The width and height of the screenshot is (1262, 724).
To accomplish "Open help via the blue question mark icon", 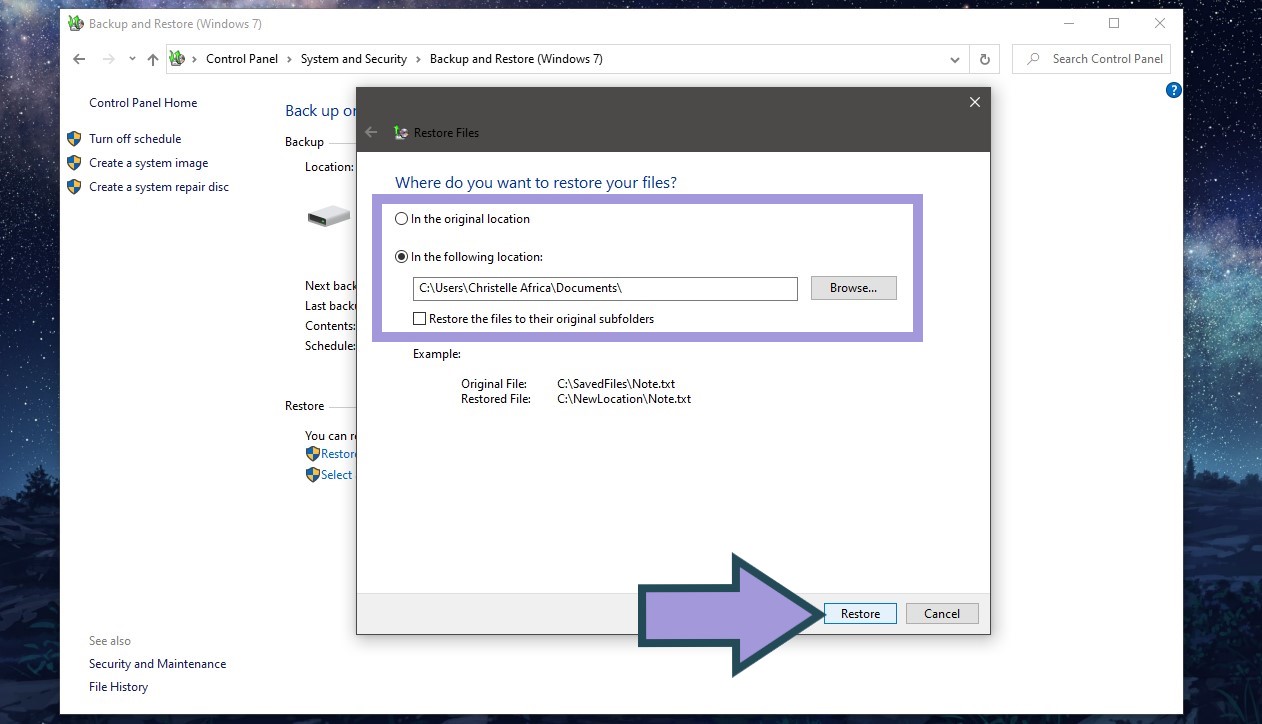I will (1174, 90).
